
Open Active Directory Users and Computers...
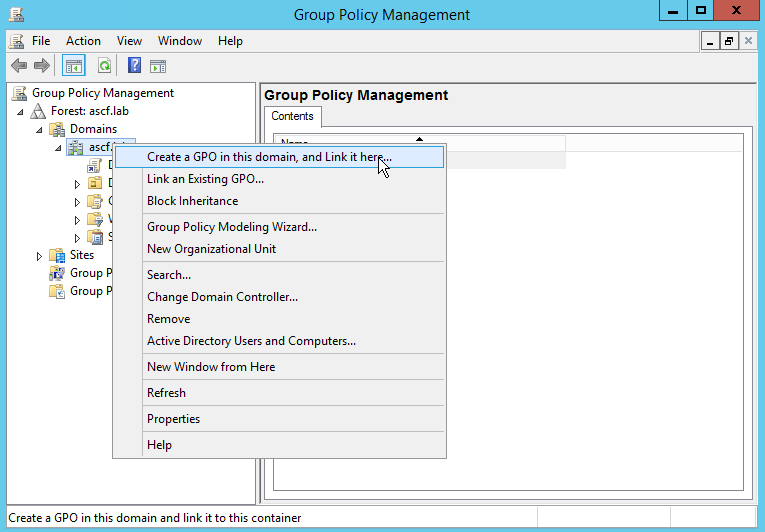point(280,341)
